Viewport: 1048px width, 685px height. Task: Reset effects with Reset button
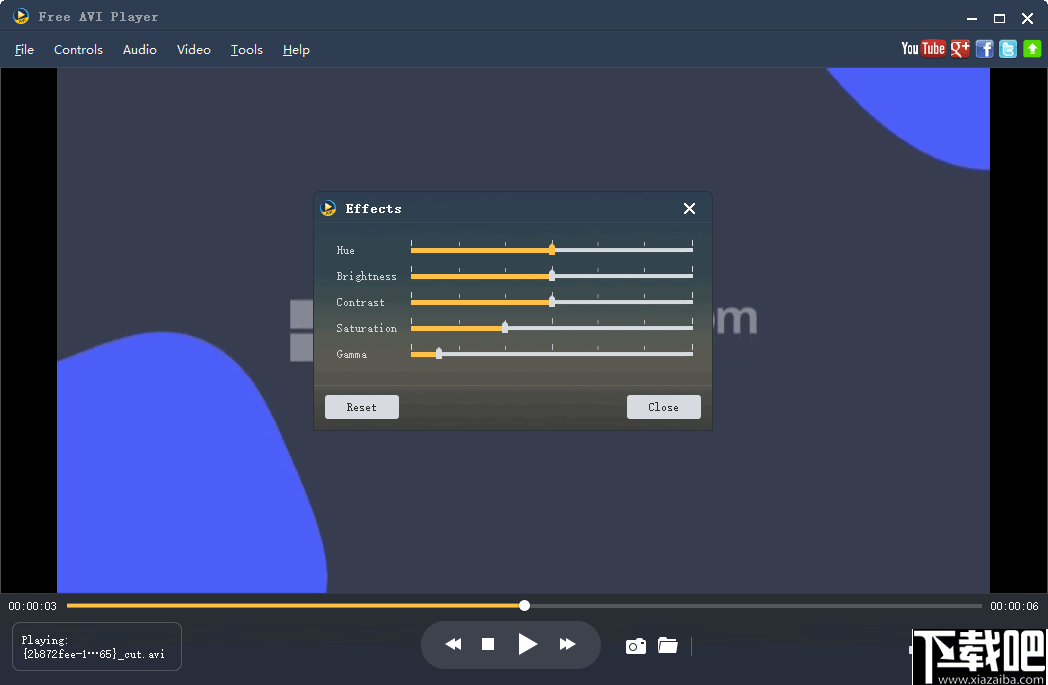pyautogui.click(x=361, y=407)
